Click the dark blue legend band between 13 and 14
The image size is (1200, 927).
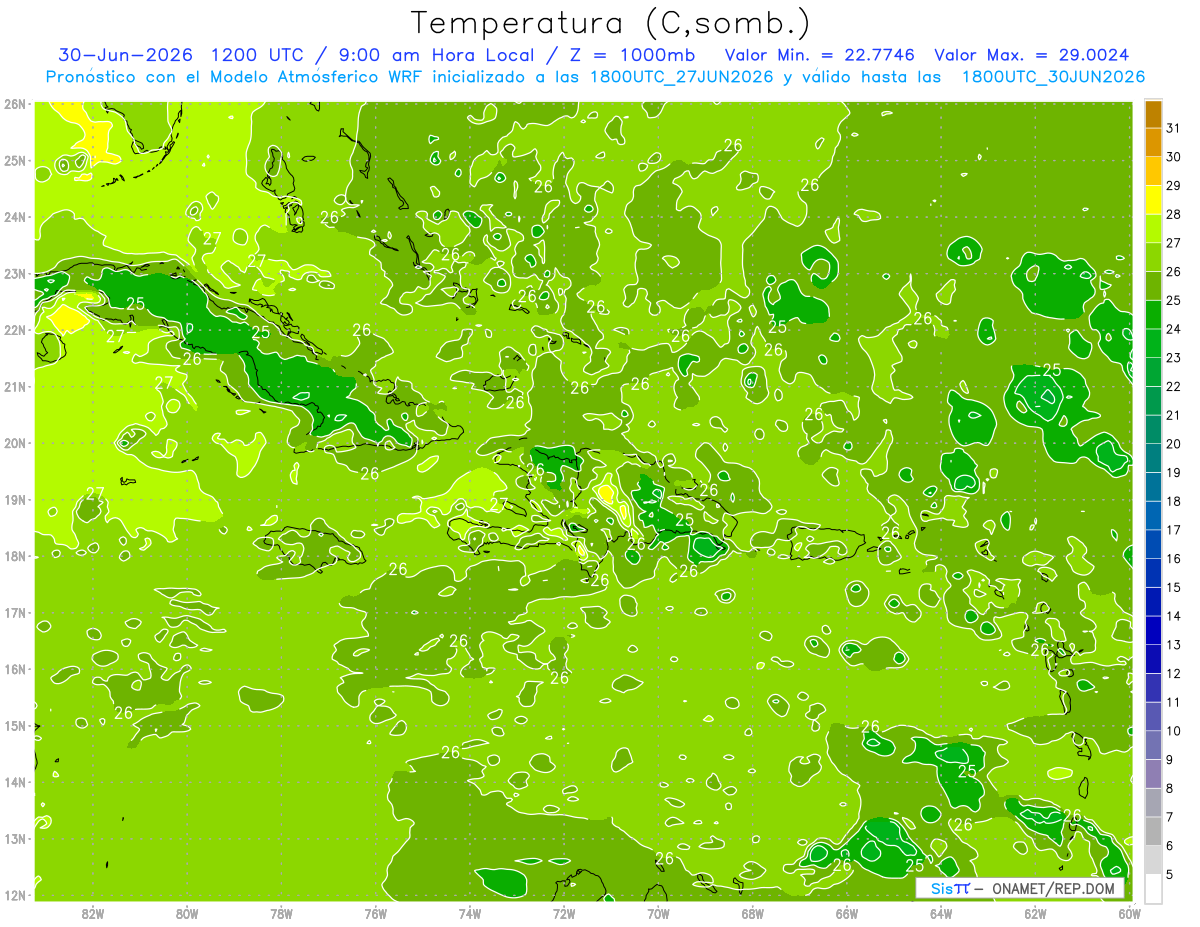1153,630
